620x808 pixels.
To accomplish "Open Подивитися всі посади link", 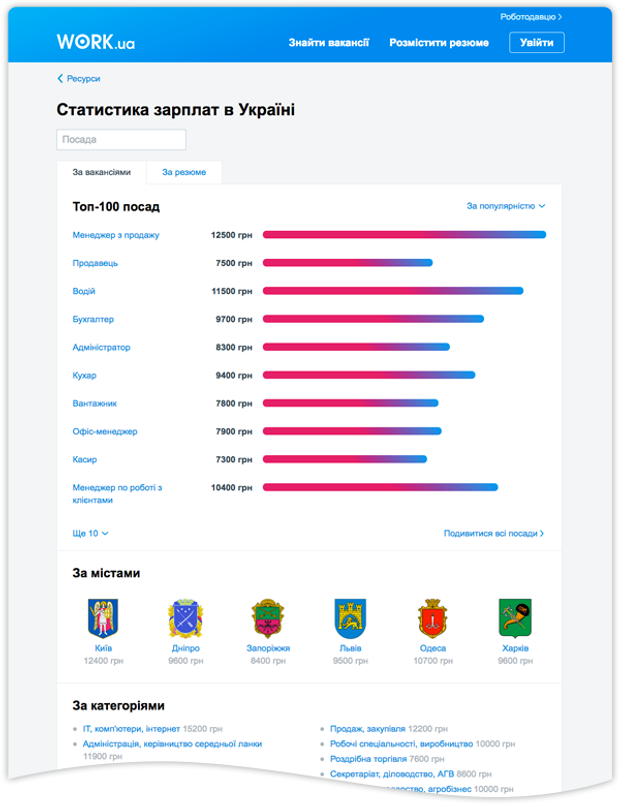I will (494, 534).
